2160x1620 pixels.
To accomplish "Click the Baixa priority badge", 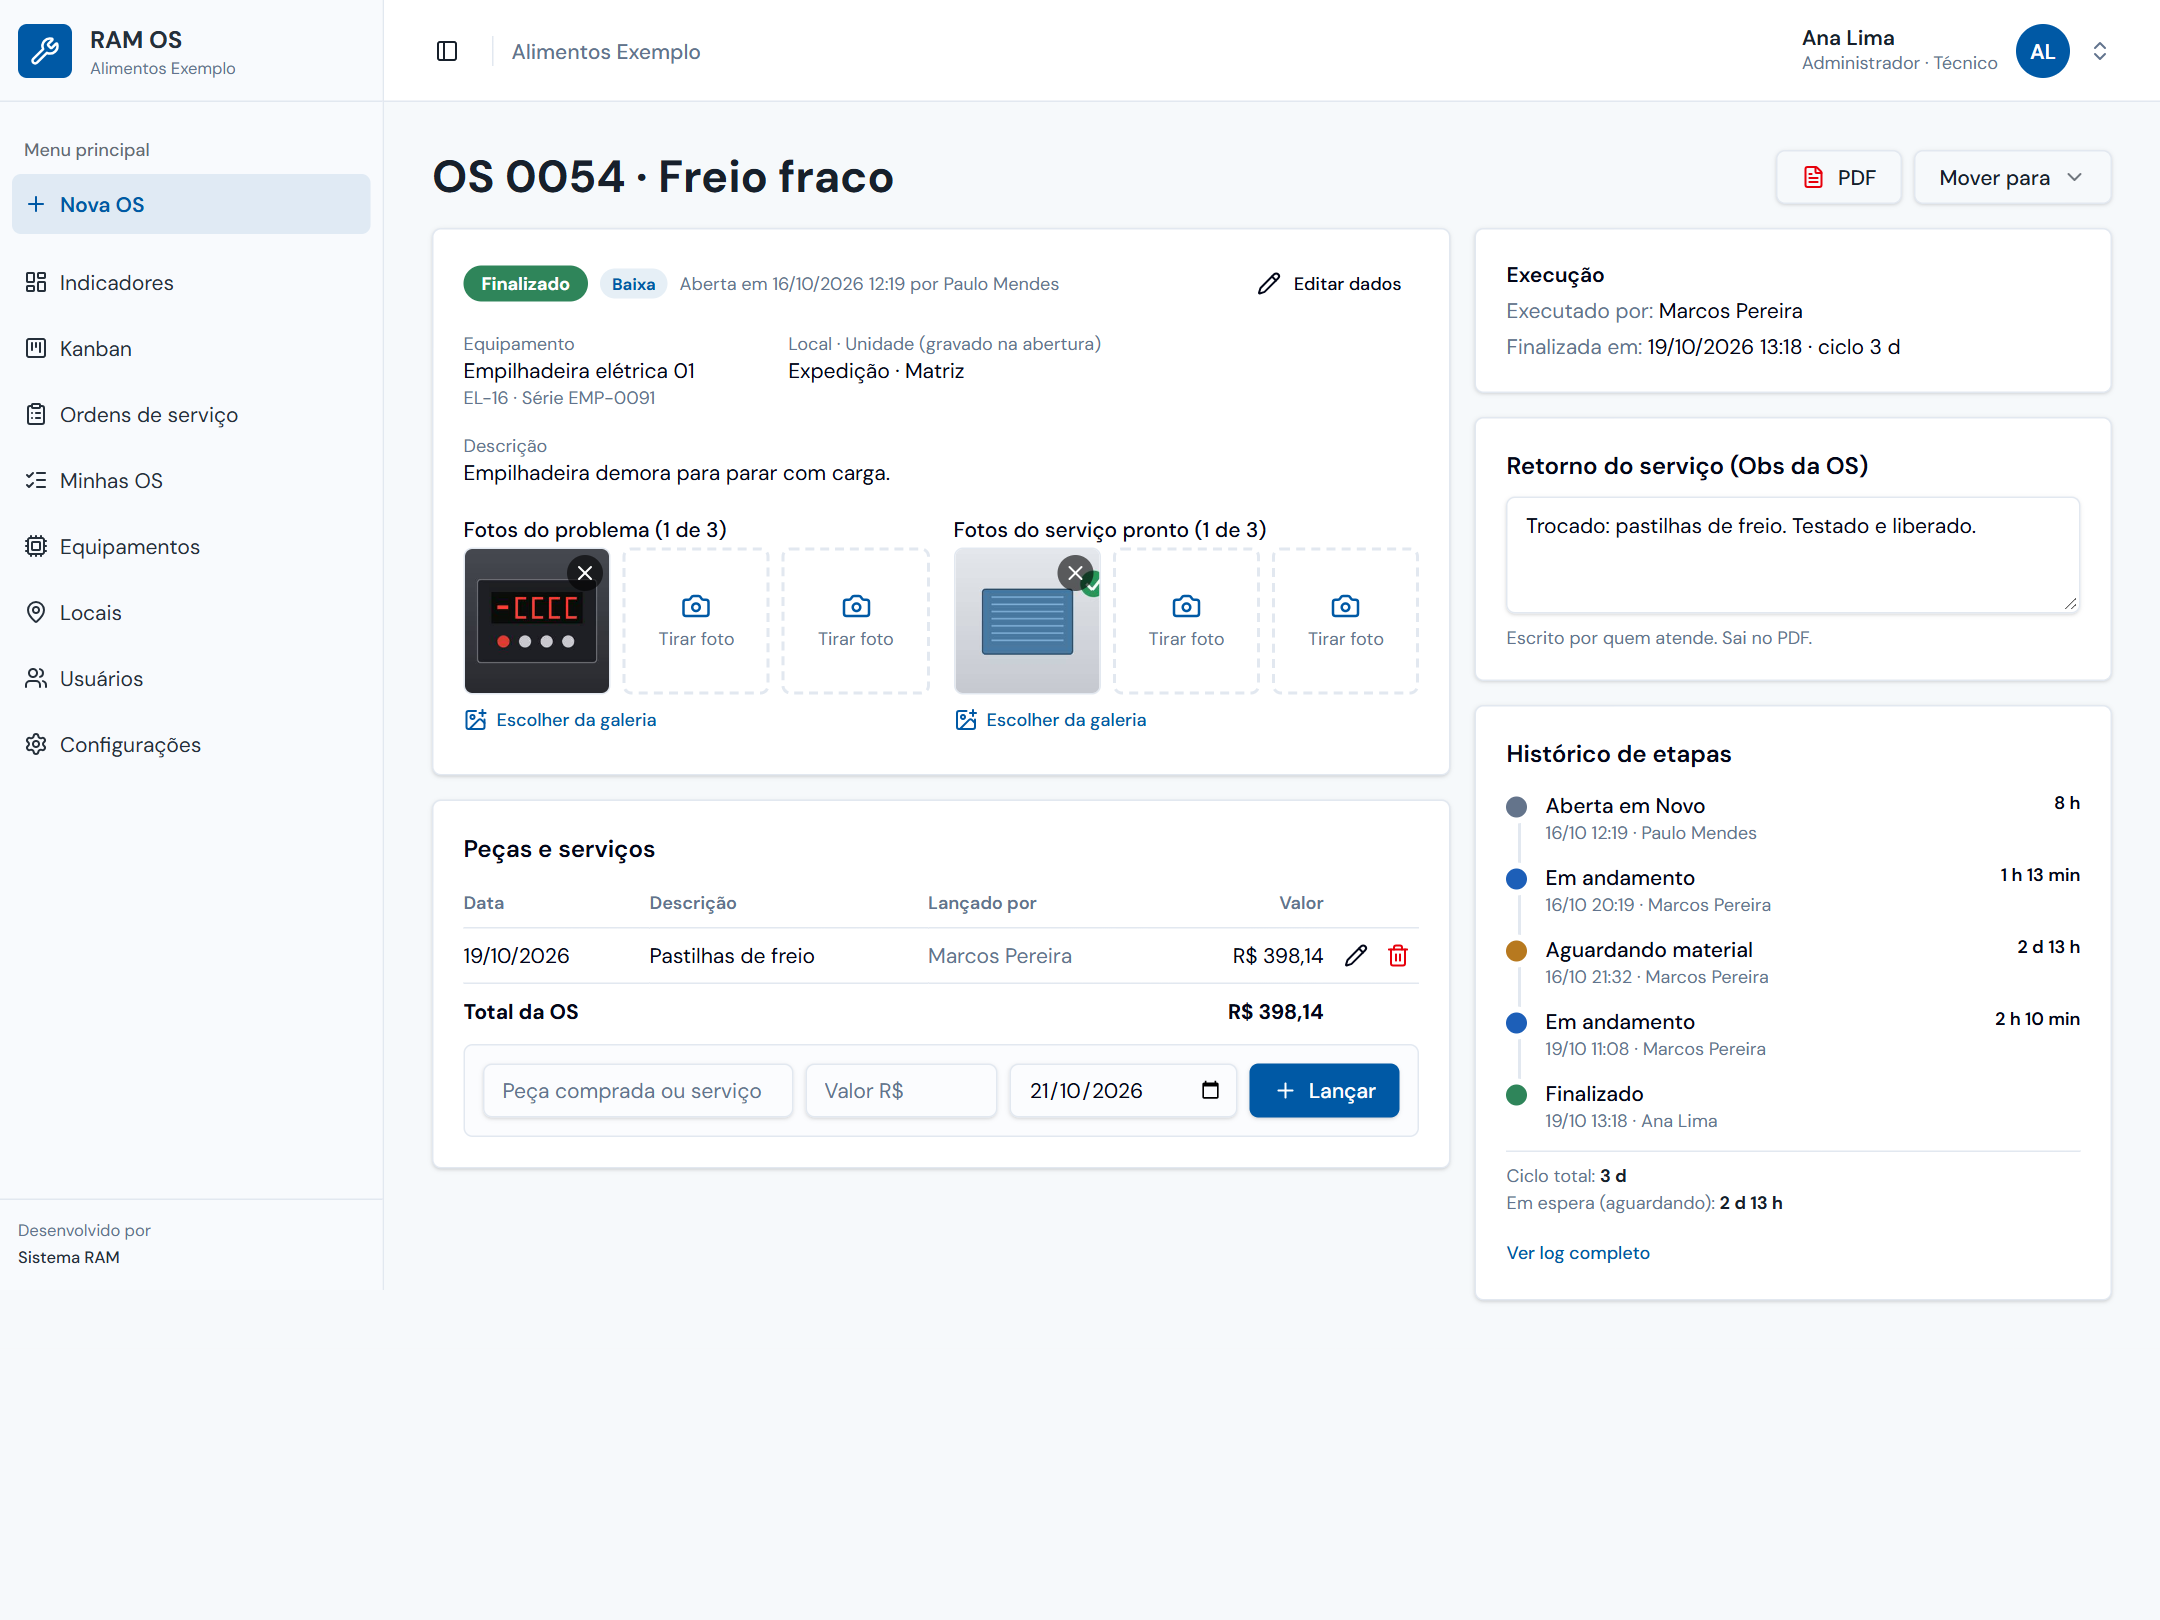I will tap(633, 284).
